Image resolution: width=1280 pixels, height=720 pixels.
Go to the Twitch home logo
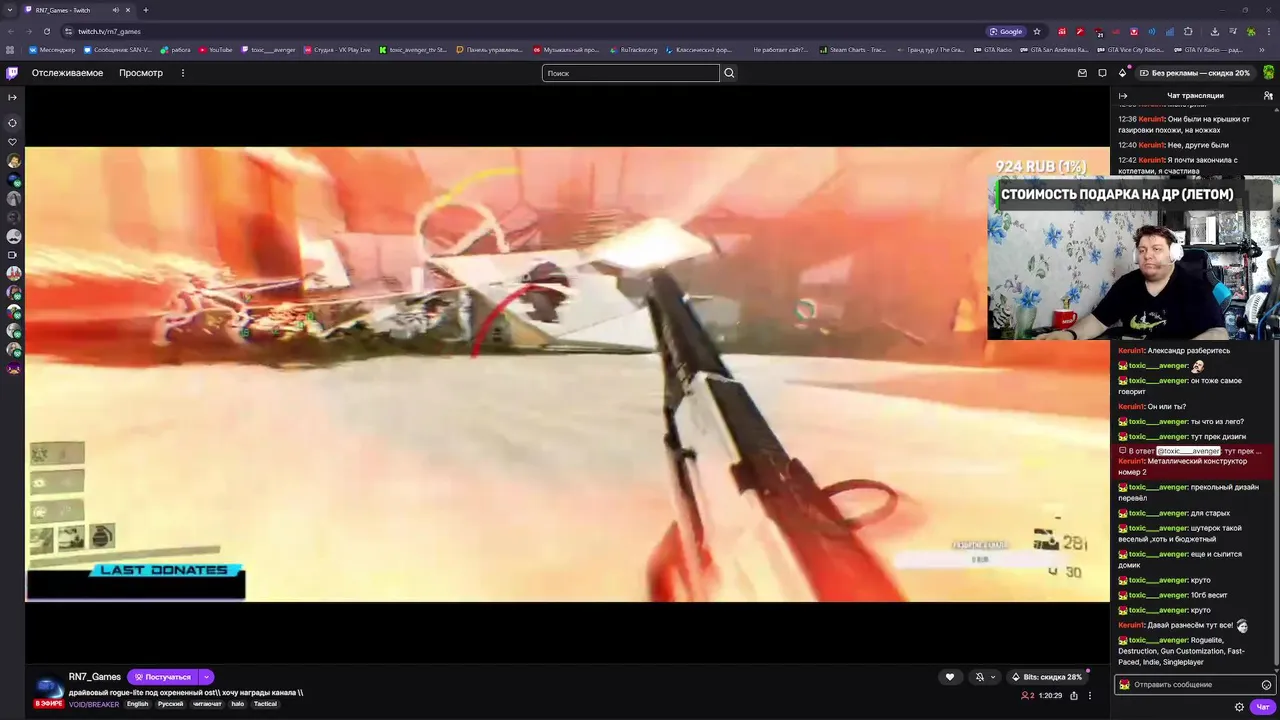[x=12, y=73]
